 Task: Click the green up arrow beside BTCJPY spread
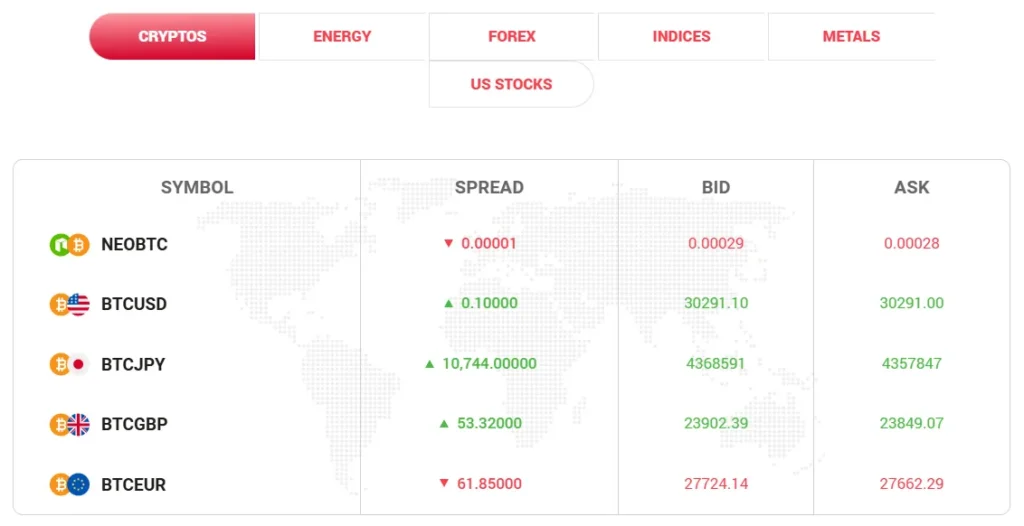[x=429, y=364]
